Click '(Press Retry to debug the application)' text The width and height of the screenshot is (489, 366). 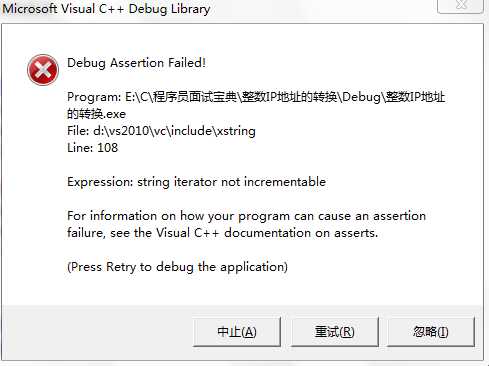pyautogui.click(x=177, y=267)
